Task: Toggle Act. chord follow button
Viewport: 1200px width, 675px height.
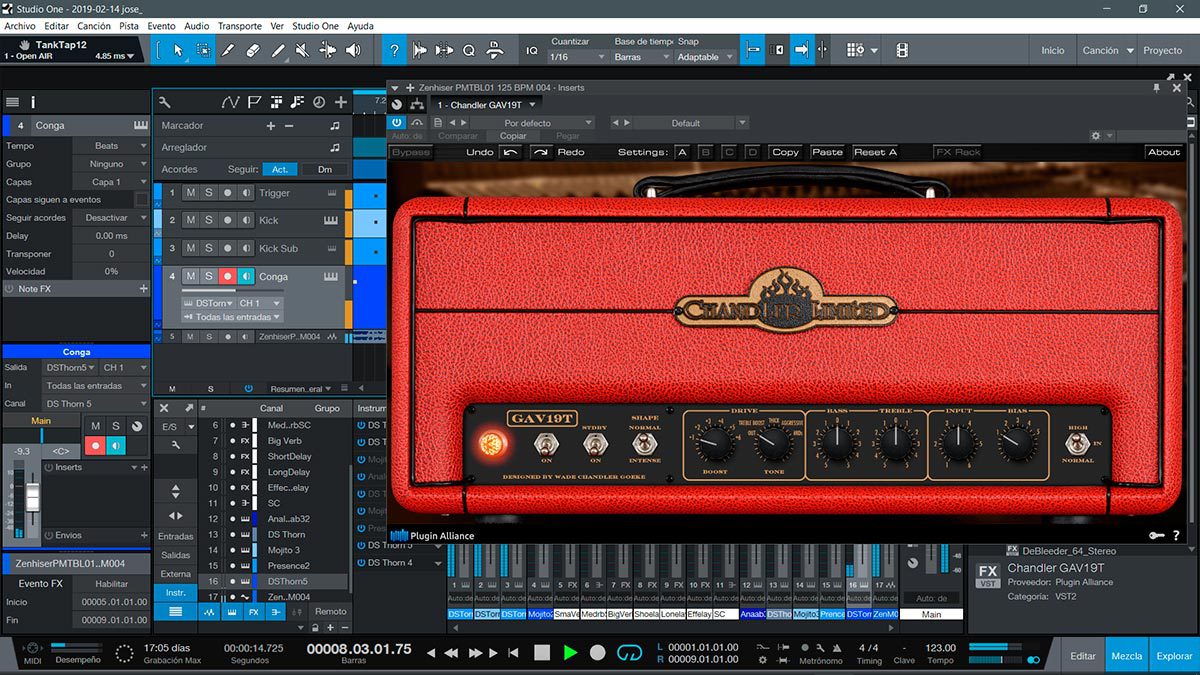Action: pos(280,169)
